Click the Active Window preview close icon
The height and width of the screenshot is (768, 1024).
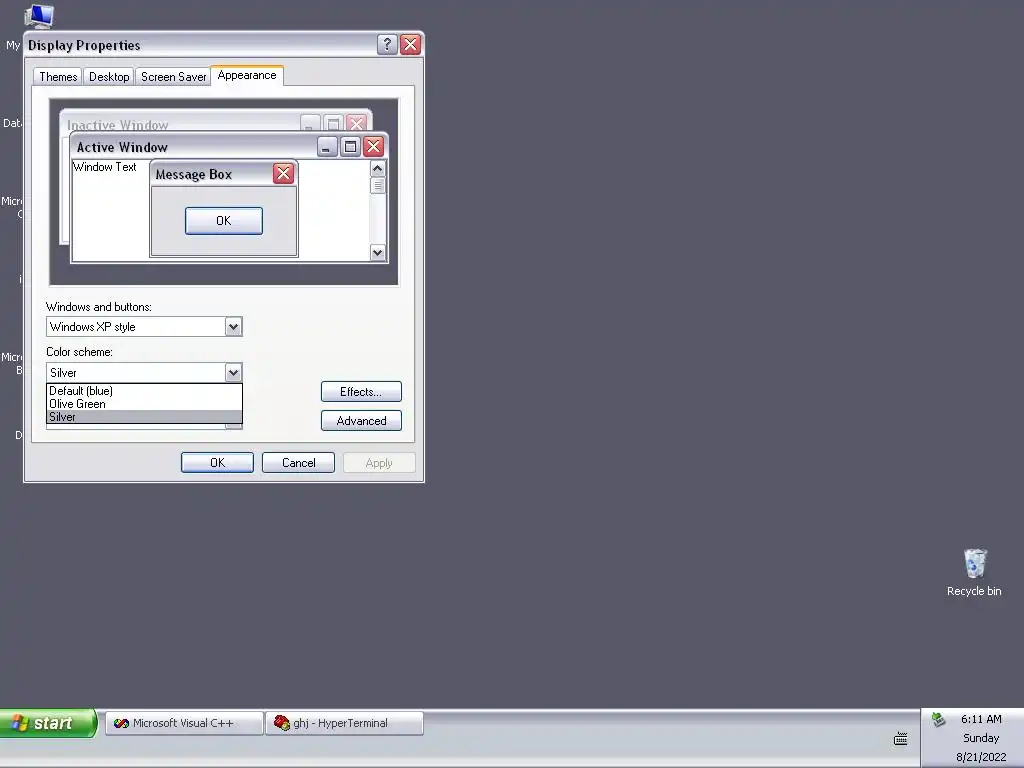374,146
